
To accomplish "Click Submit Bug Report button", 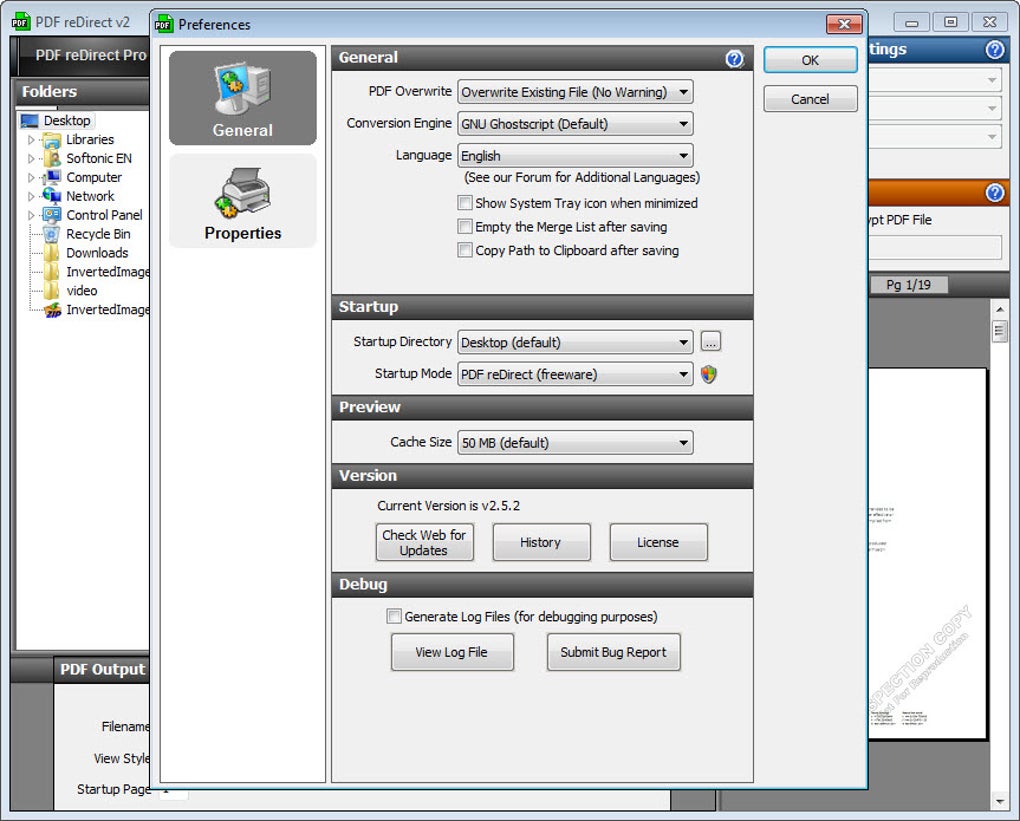I will [x=613, y=652].
